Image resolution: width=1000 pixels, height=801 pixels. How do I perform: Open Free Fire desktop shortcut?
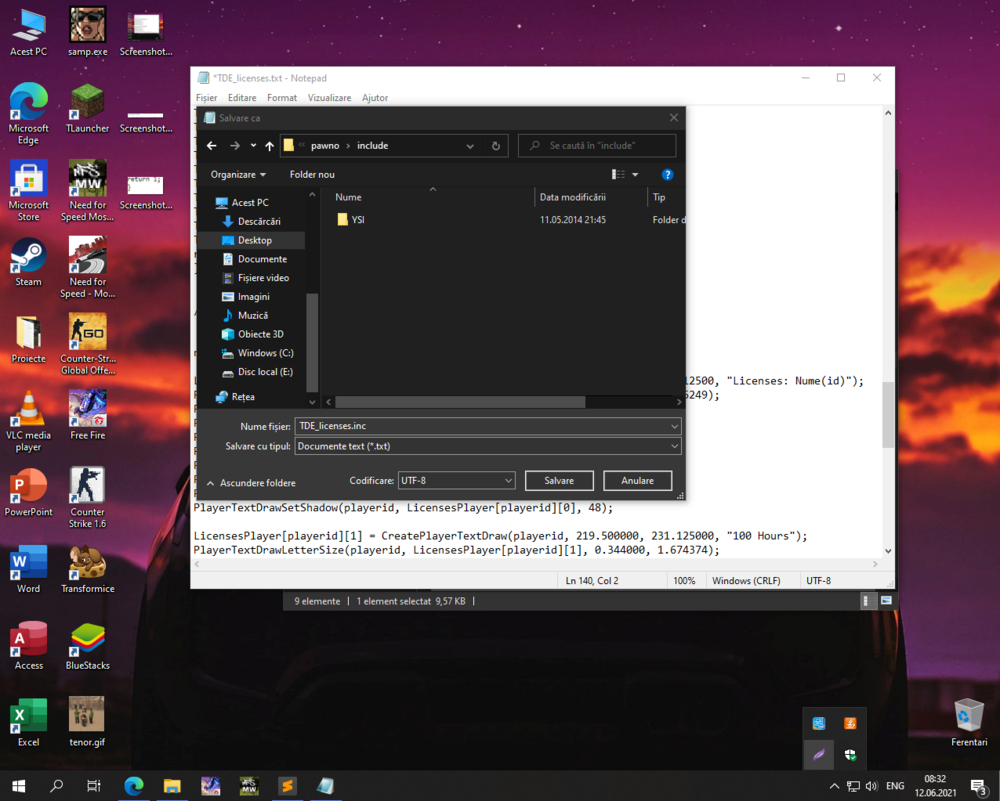[x=87, y=416]
